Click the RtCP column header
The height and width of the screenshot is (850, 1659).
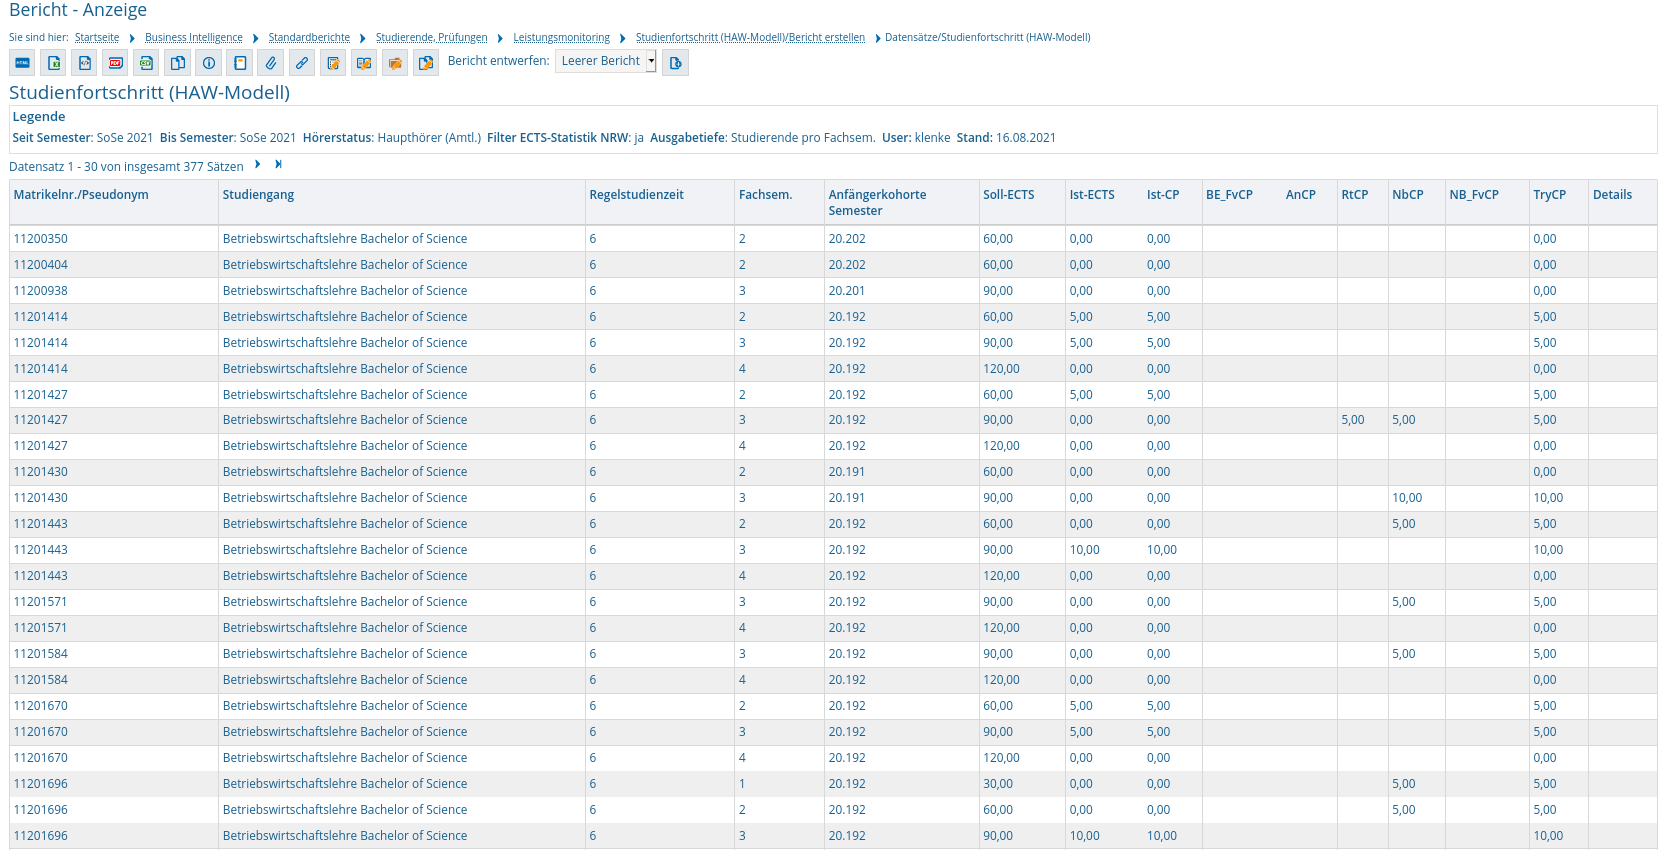[x=1355, y=195]
